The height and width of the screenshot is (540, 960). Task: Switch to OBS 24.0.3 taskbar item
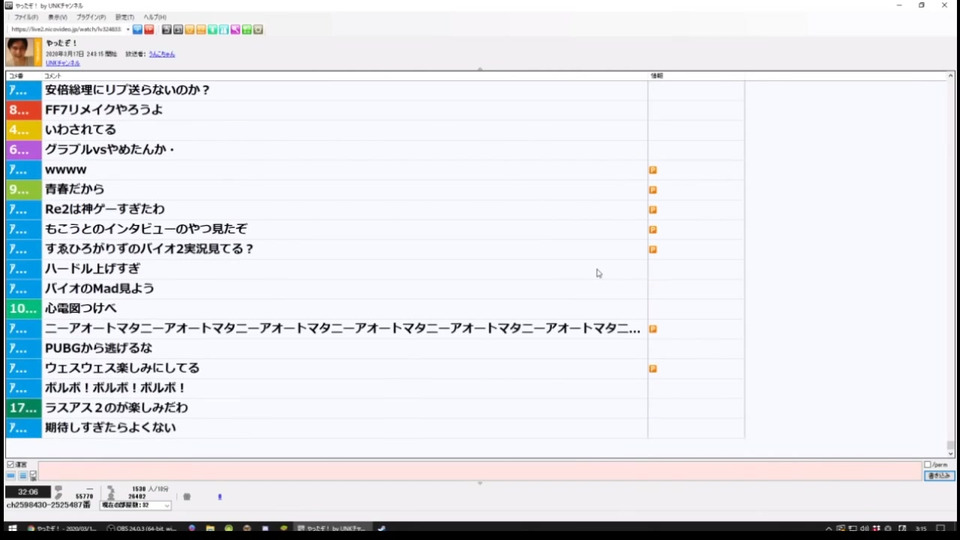[x=142, y=528]
